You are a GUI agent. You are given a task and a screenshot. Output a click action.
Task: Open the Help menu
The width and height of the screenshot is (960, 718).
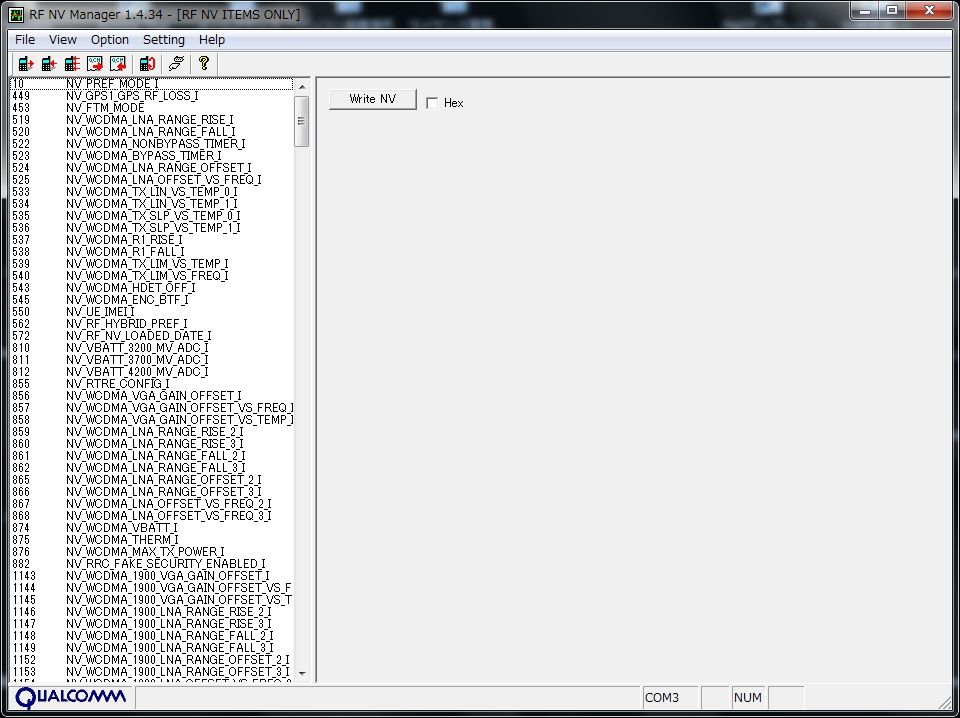coord(212,40)
